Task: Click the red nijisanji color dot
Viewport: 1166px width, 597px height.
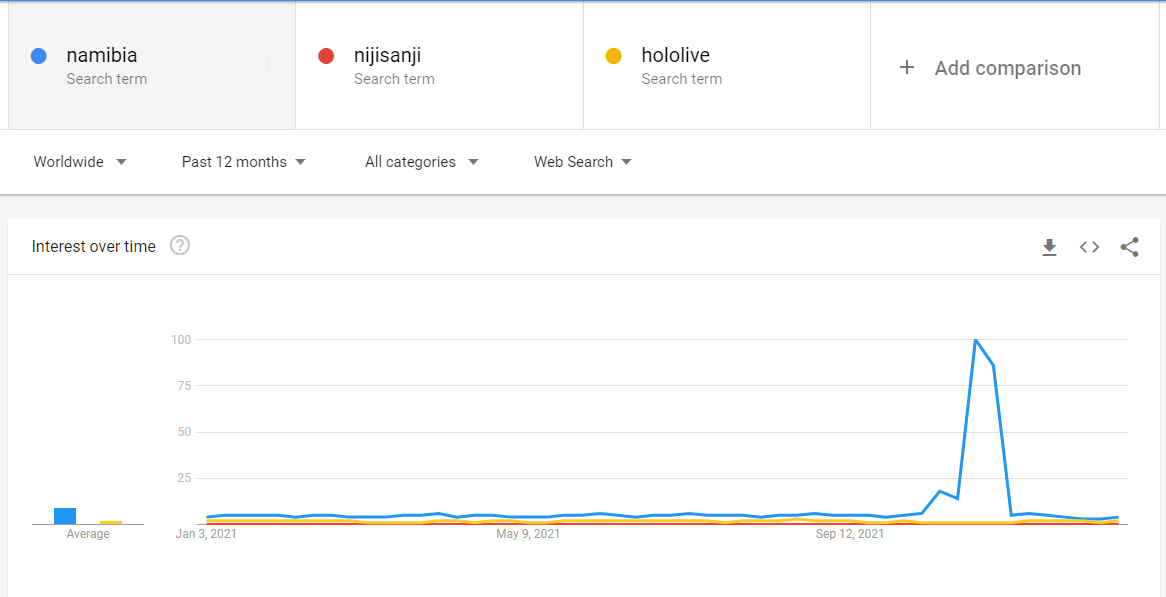Action: click(x=326, y=56)
